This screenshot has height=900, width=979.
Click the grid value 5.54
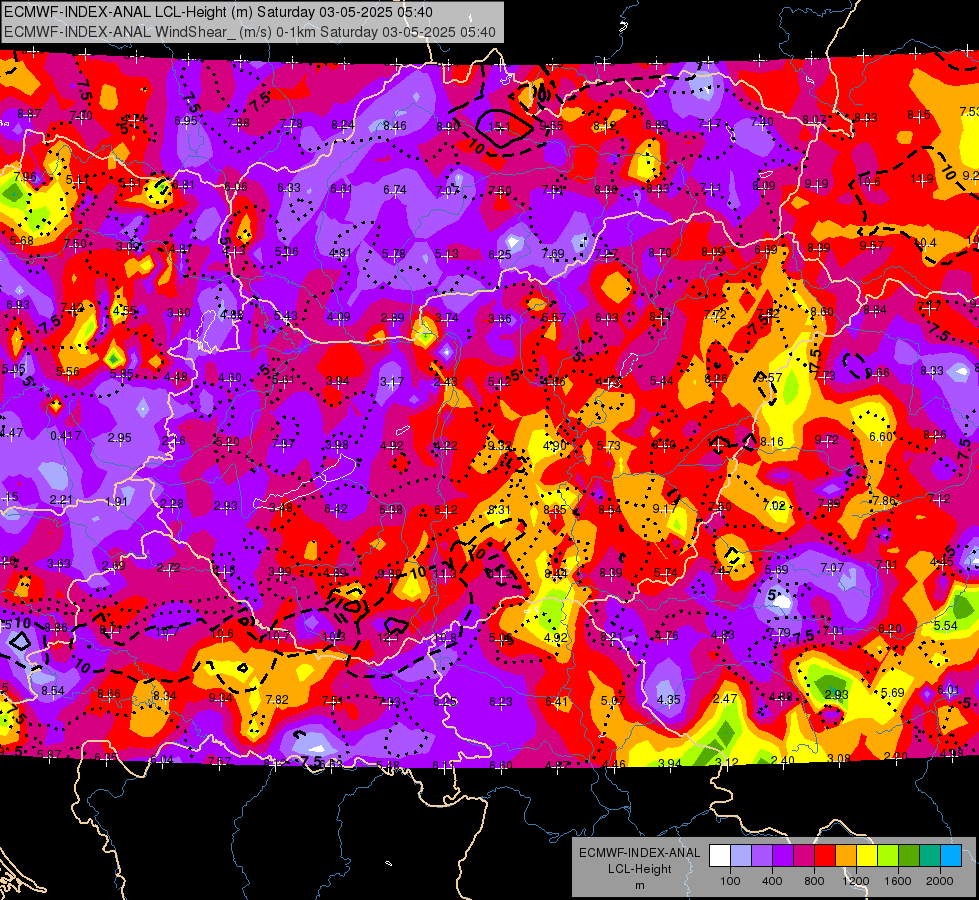tap(946, 625)
